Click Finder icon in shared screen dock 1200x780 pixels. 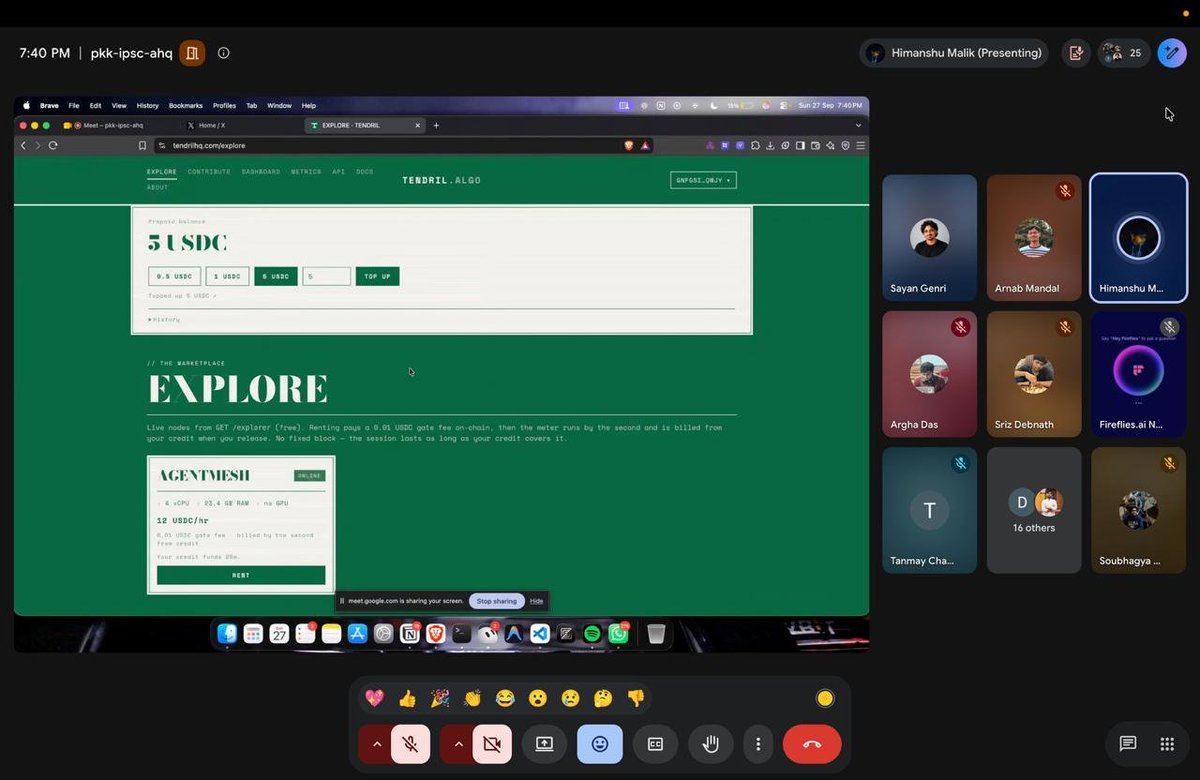pyautogui.click(x=227, y=633)
